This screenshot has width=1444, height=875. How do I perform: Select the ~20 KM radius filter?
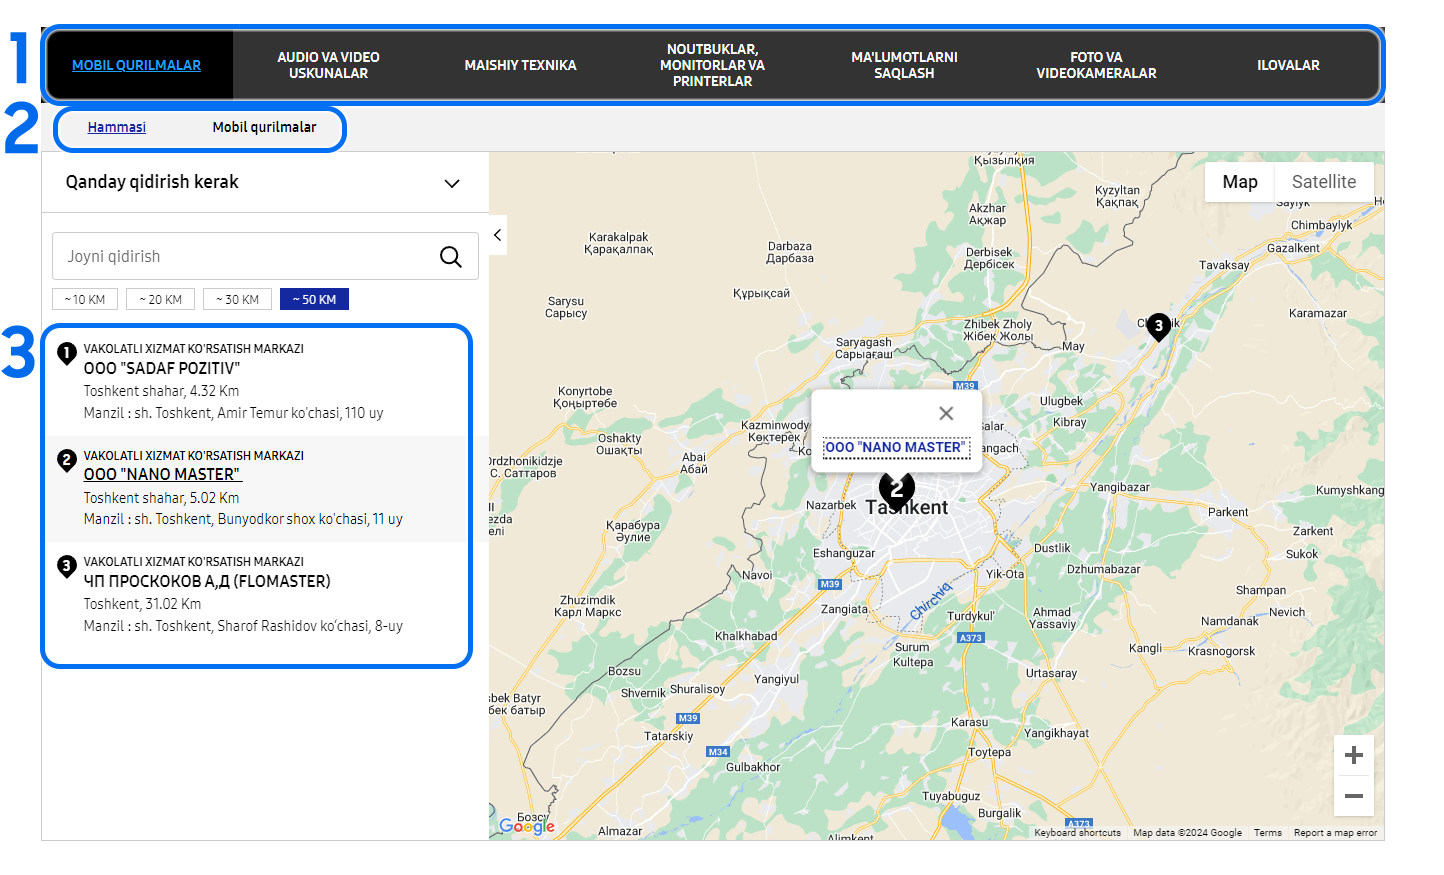point(161,299)
